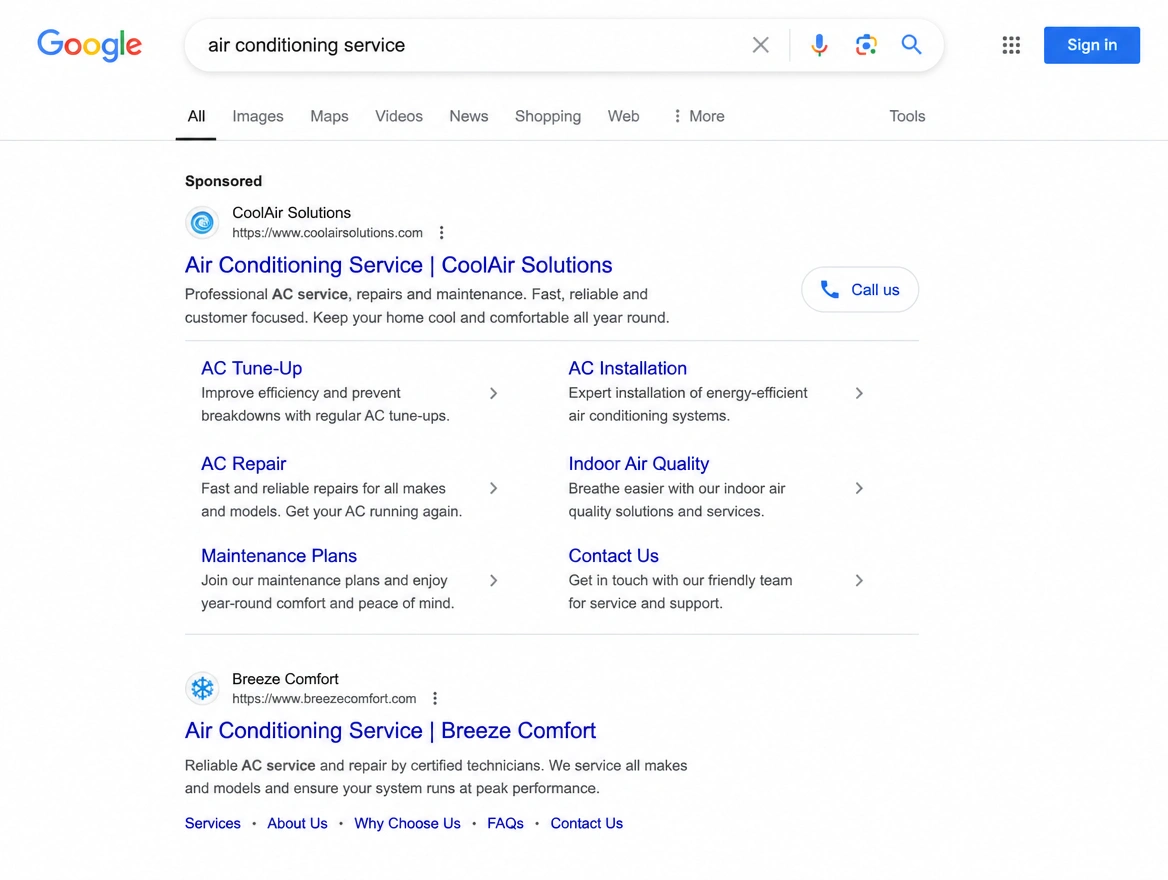Viewport: 1168px width, 880px height.
Task: Expand the Maintenance Plans sitelink chevron
Action: pos(493,580)
